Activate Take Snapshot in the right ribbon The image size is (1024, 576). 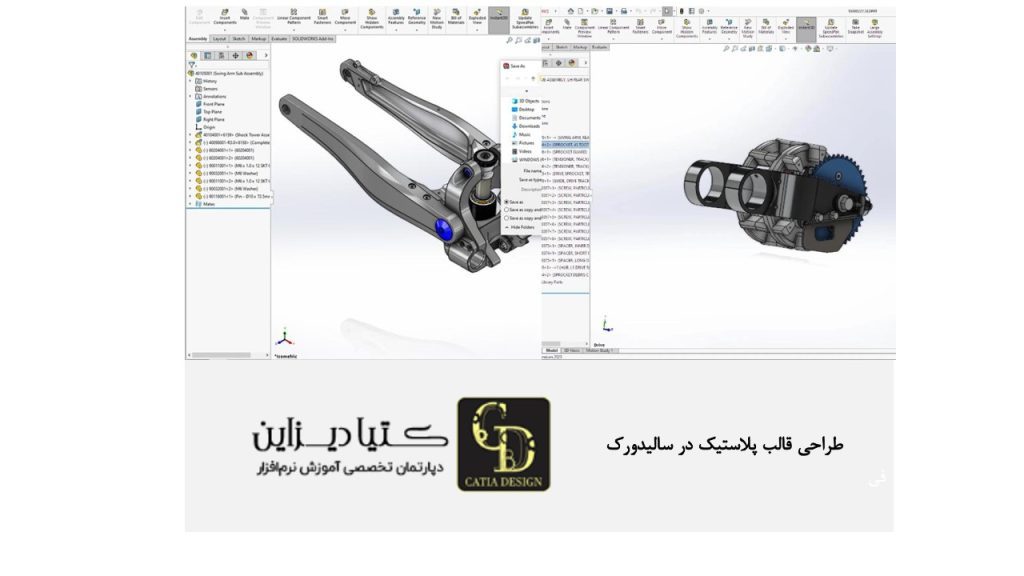pos(855,25)
